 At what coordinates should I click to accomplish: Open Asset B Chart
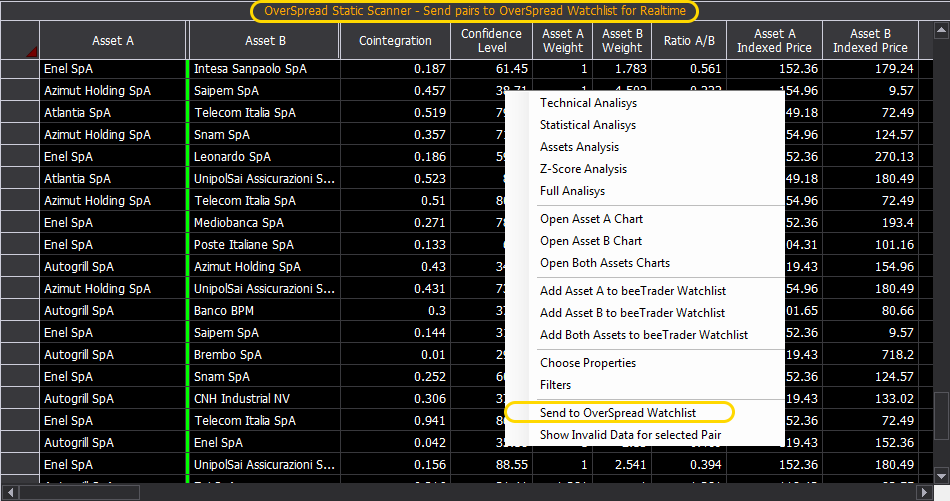tap(591, 241)
